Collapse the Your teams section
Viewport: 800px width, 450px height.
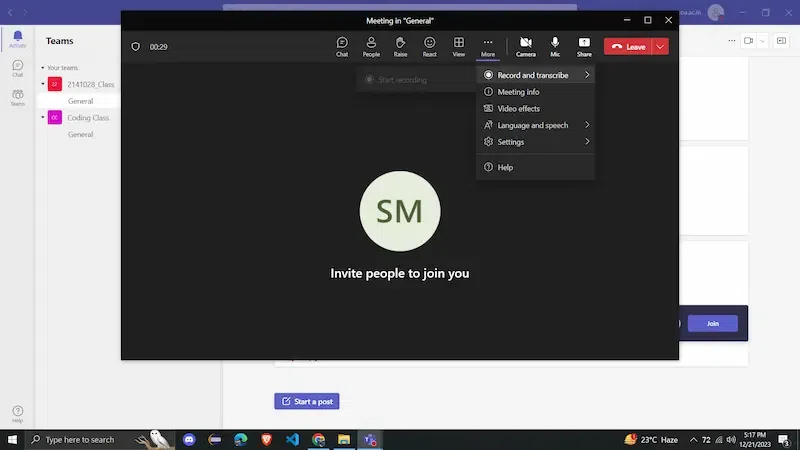coord(42,67)
